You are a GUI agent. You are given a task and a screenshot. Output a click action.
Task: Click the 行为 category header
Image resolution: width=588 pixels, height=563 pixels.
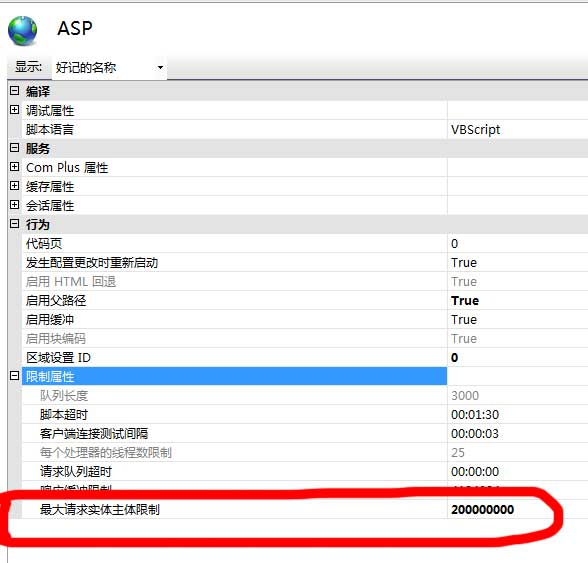[x=38, y=225]
